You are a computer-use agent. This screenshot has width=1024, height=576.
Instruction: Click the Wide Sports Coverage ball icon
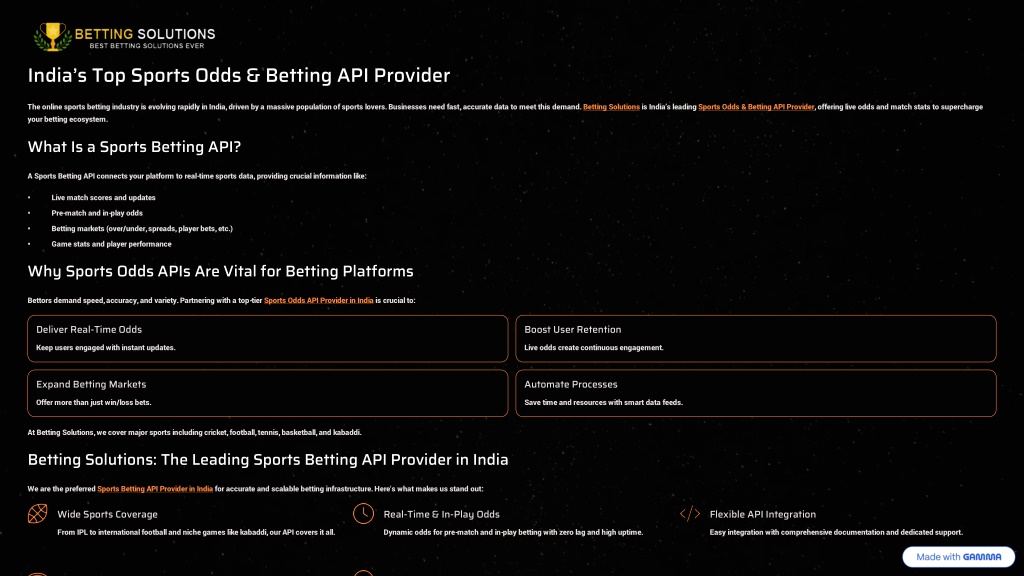[37, 514]
